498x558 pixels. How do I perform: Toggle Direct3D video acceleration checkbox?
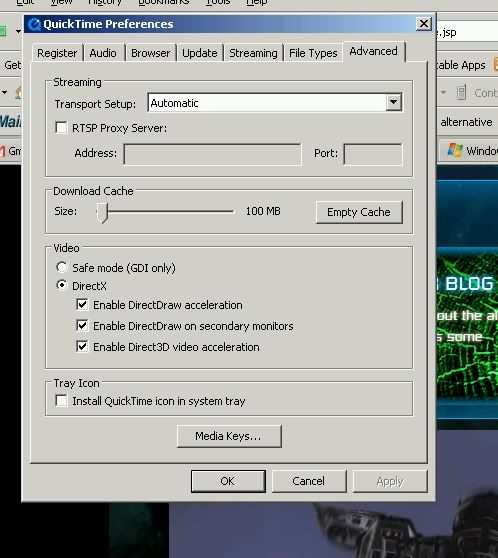[x=82, y=347]
